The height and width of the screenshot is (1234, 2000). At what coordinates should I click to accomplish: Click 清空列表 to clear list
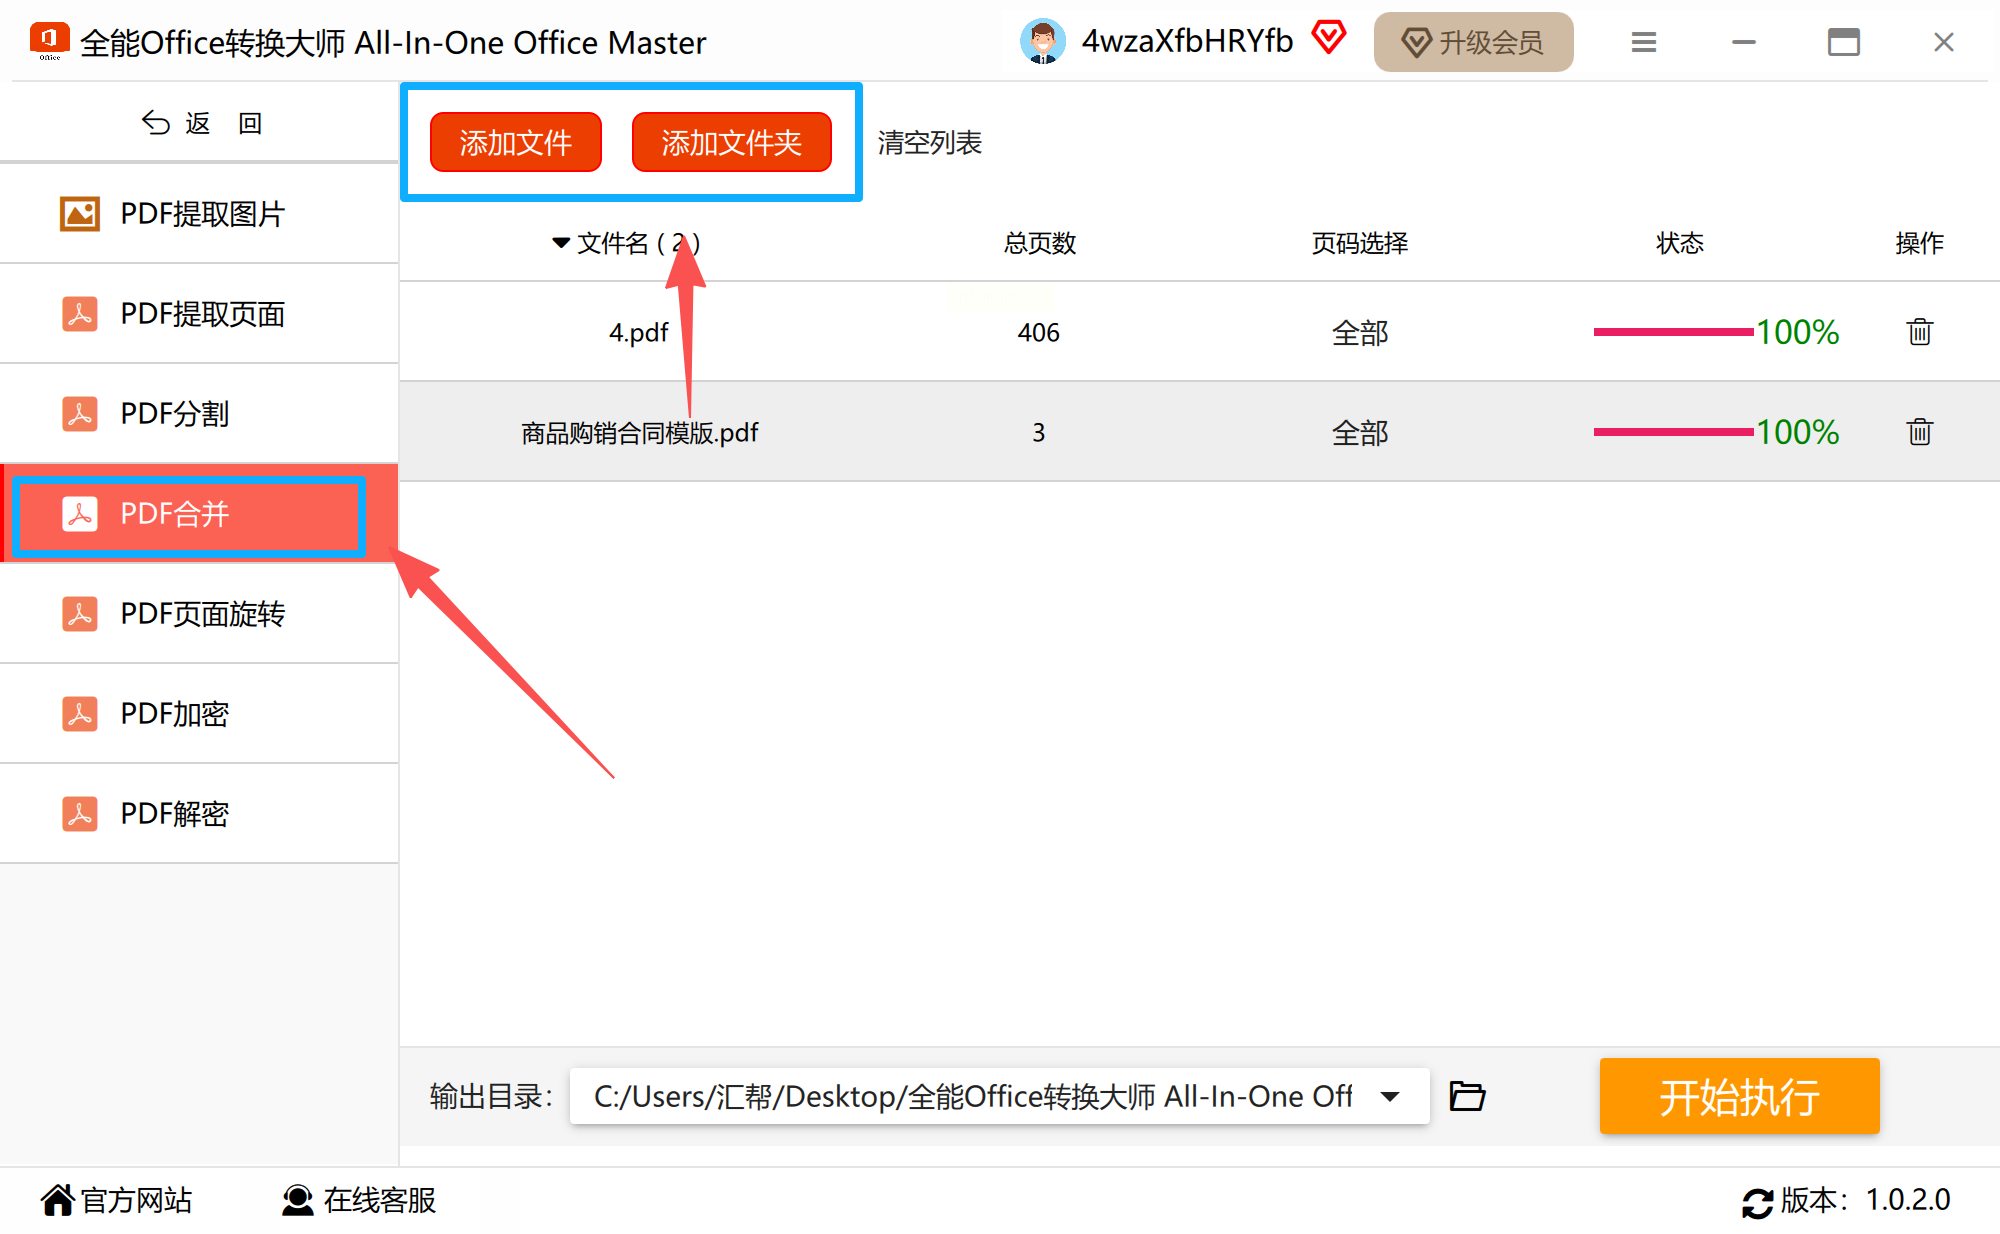click(x=929, y=143)
